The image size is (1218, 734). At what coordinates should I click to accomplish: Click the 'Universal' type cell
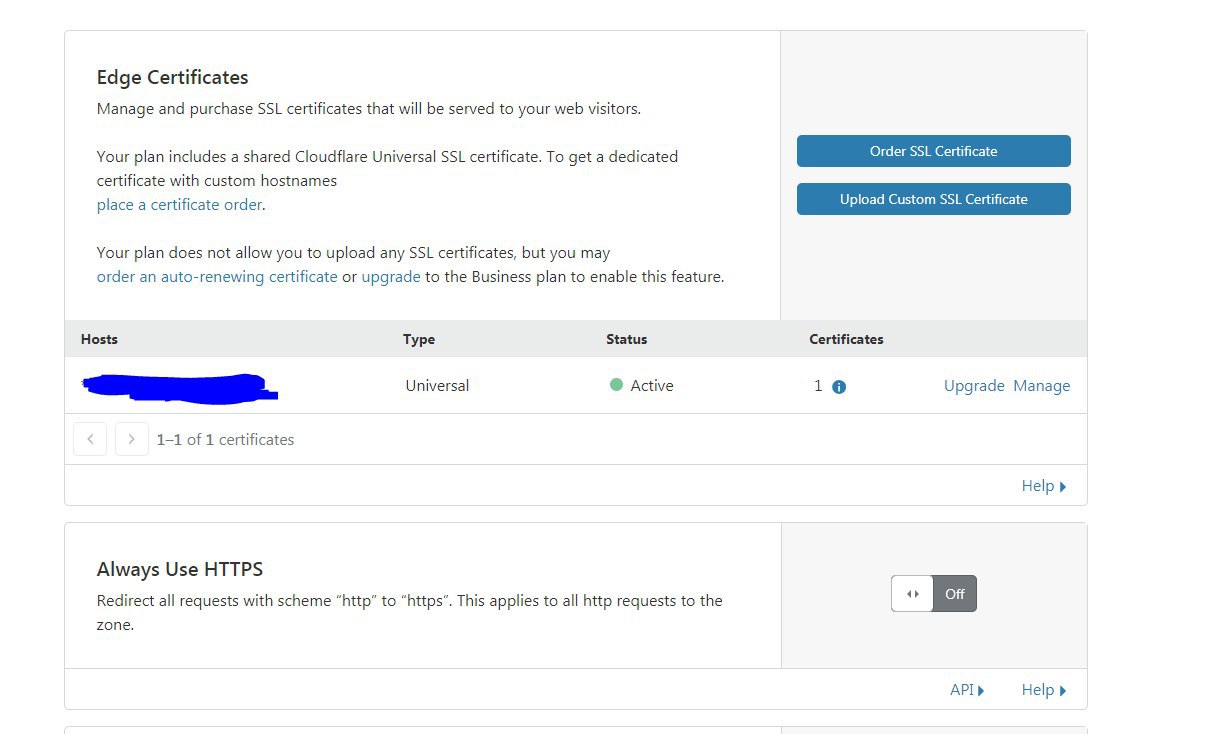(437, 386)
